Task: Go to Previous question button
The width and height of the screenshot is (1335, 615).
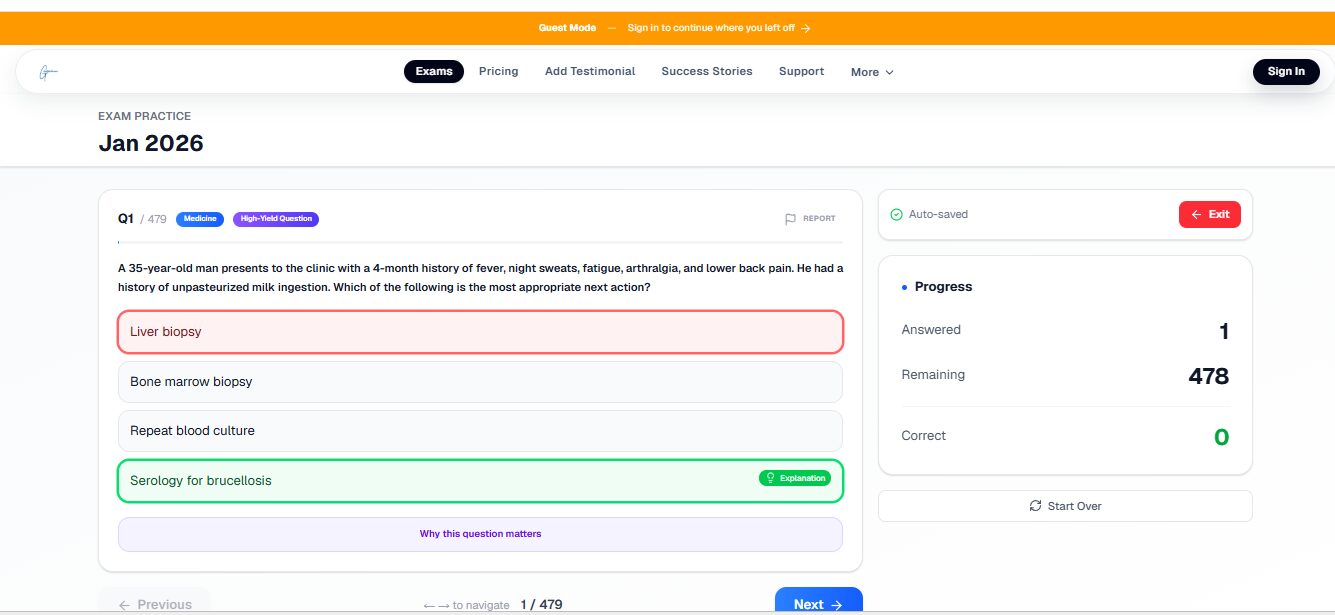Action: click(x=155, y=604)
